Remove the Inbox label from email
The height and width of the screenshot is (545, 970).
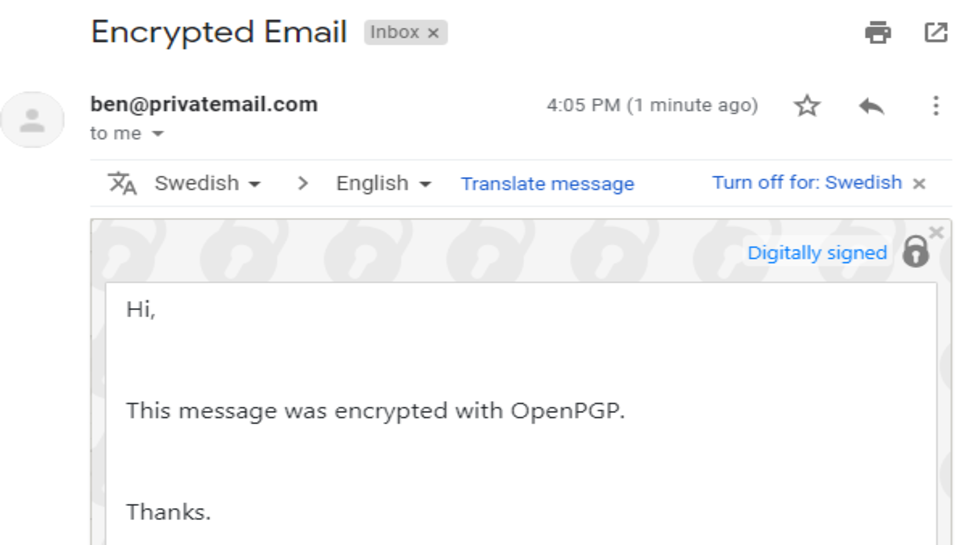tap(433, 33)
